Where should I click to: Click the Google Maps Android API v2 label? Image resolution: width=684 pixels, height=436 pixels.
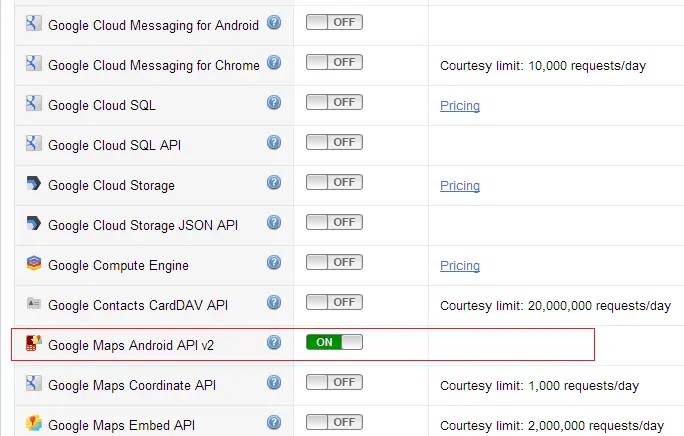131,346
